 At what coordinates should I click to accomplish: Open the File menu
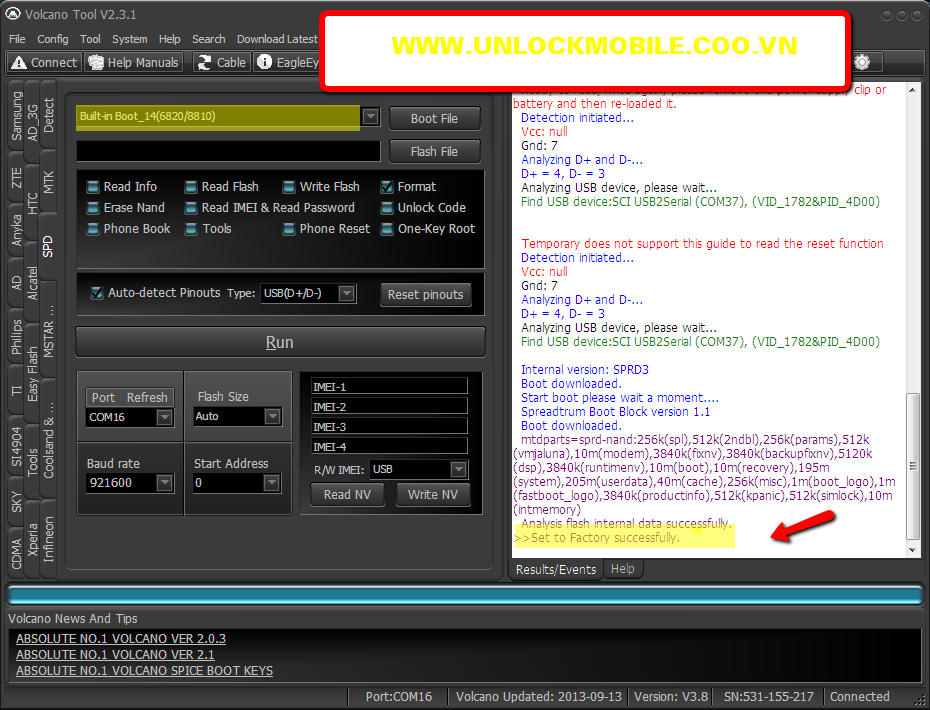(17, 39)
